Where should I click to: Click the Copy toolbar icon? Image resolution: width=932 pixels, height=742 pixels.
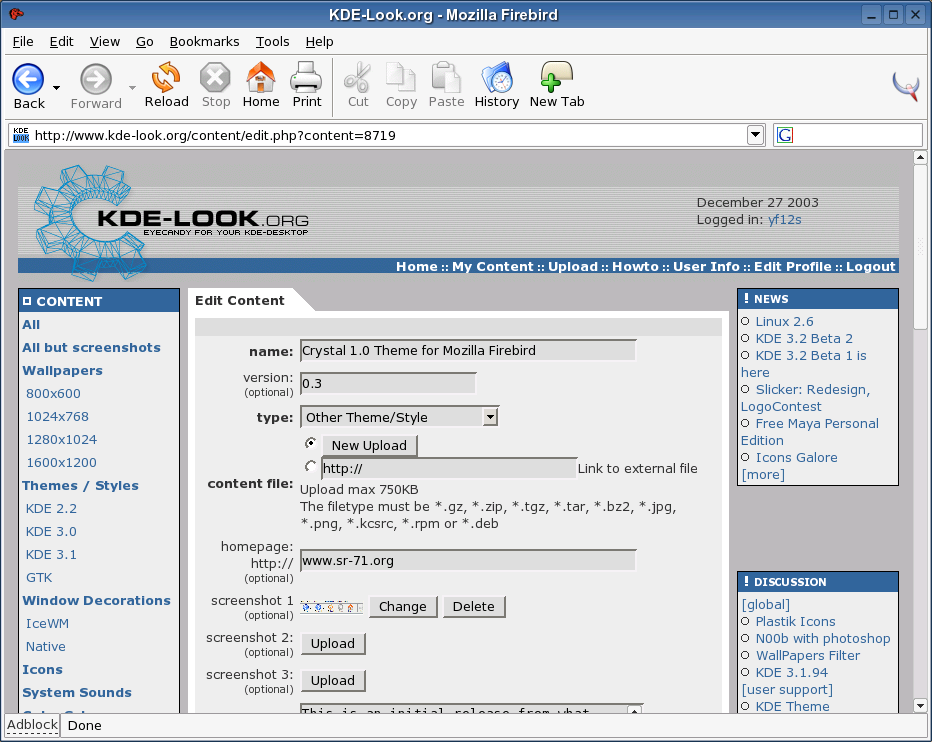(x=401, y=77)
